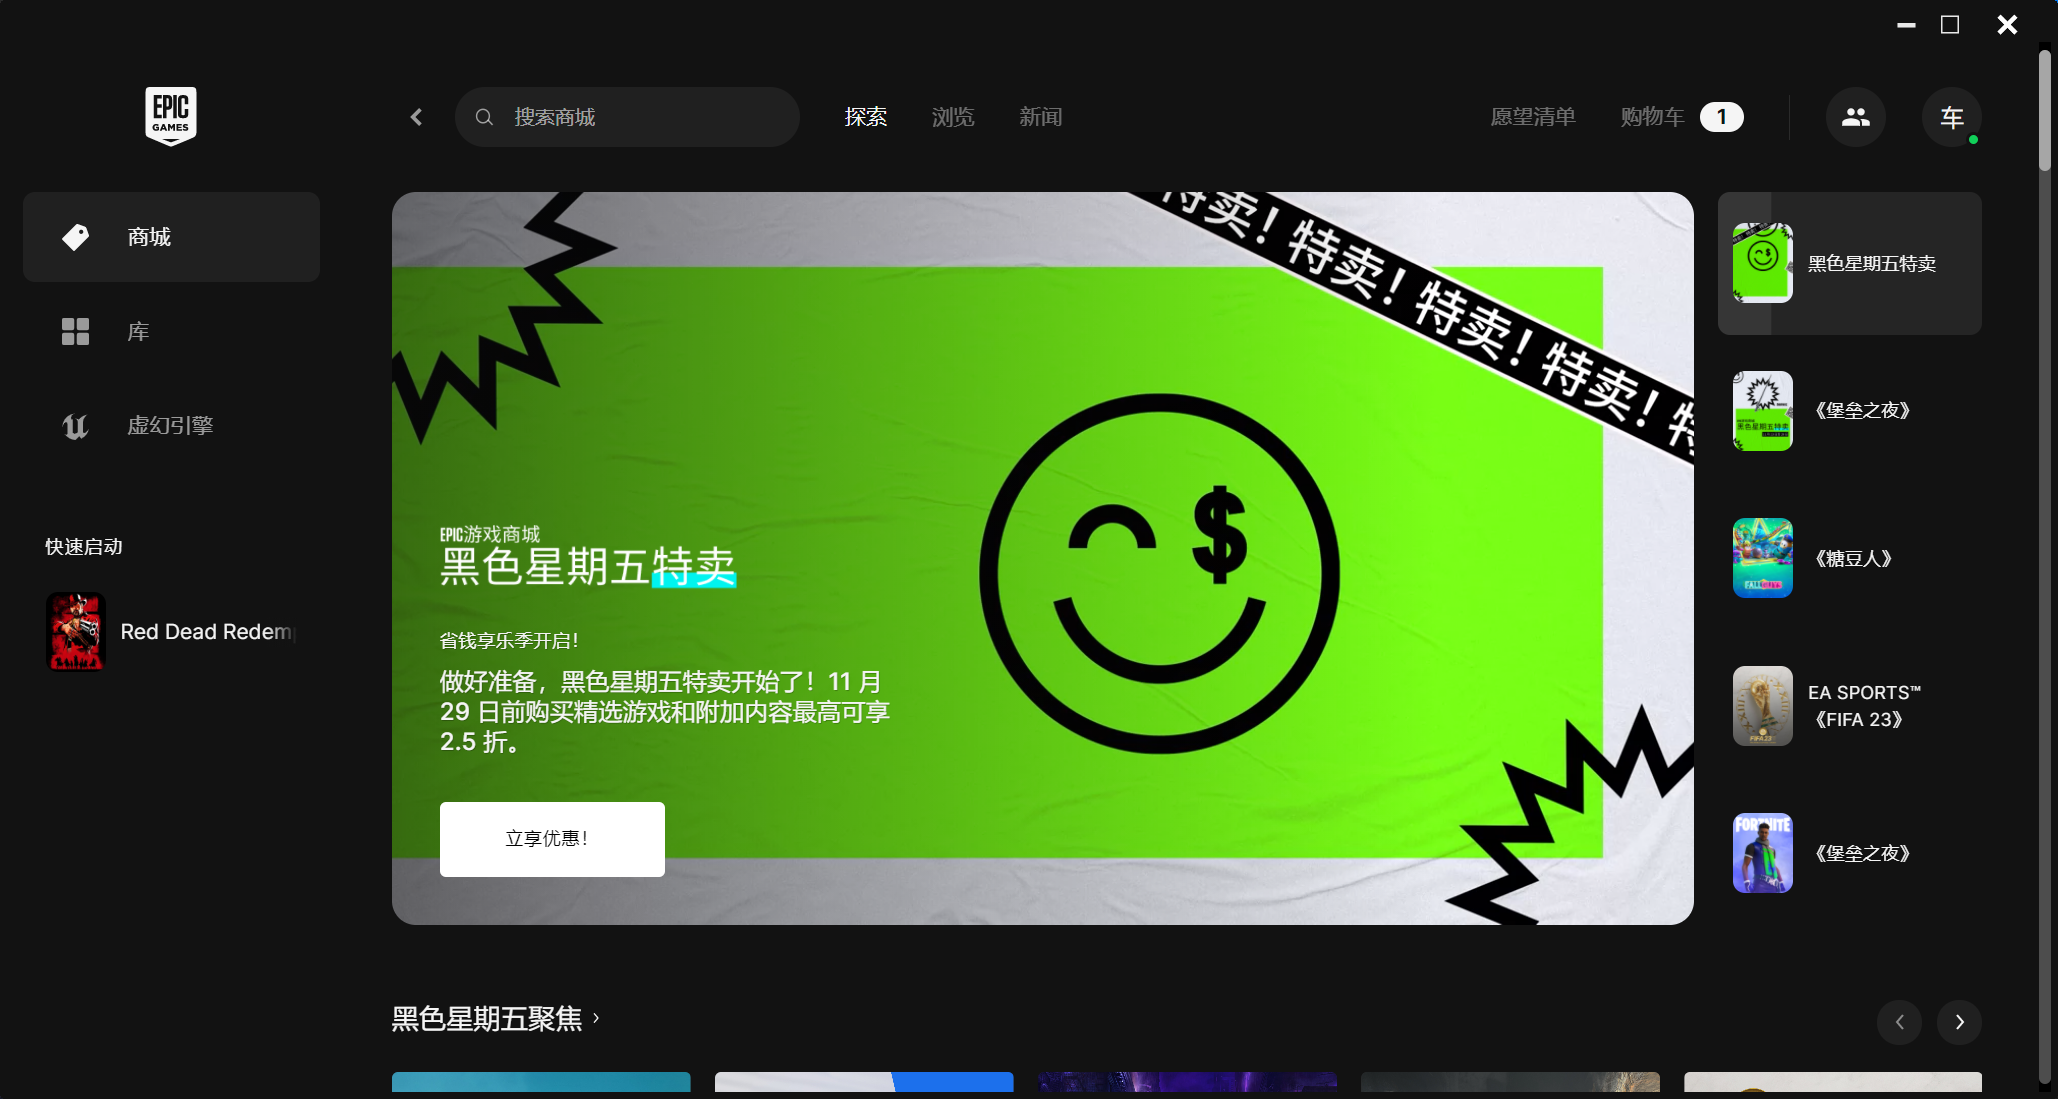Maximize the Epic Games Launcher window
The image size is (2058, 1099).
pos(1950,25)
